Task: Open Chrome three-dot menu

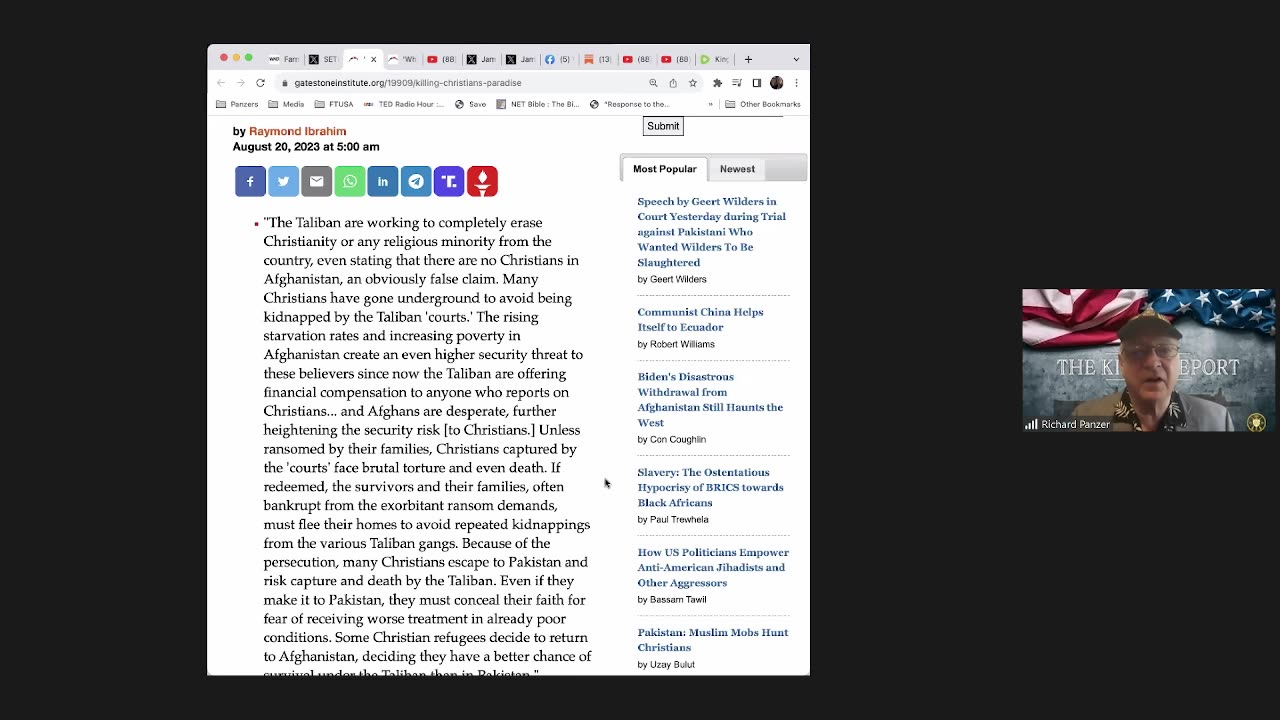Action: tap(796, 83)
